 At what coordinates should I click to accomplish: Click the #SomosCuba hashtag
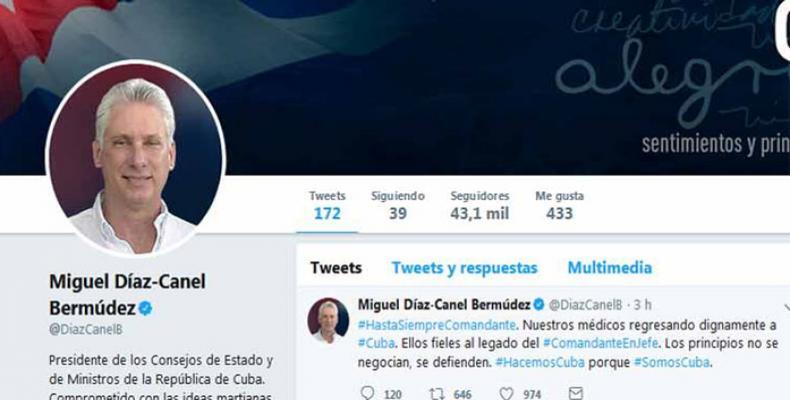tap(672, 362)
